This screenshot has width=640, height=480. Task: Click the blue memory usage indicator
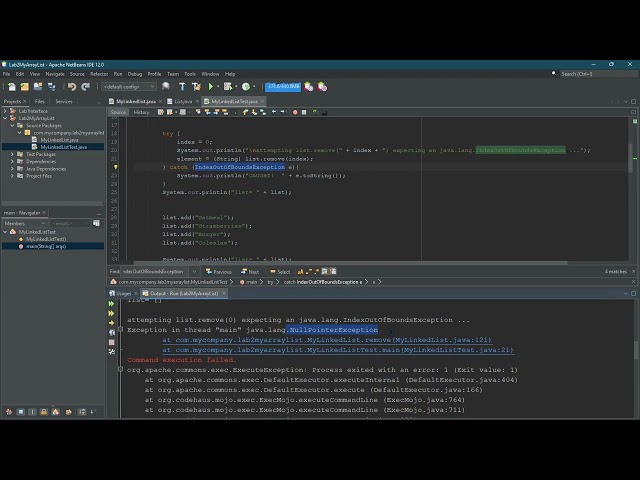[283, 87]
